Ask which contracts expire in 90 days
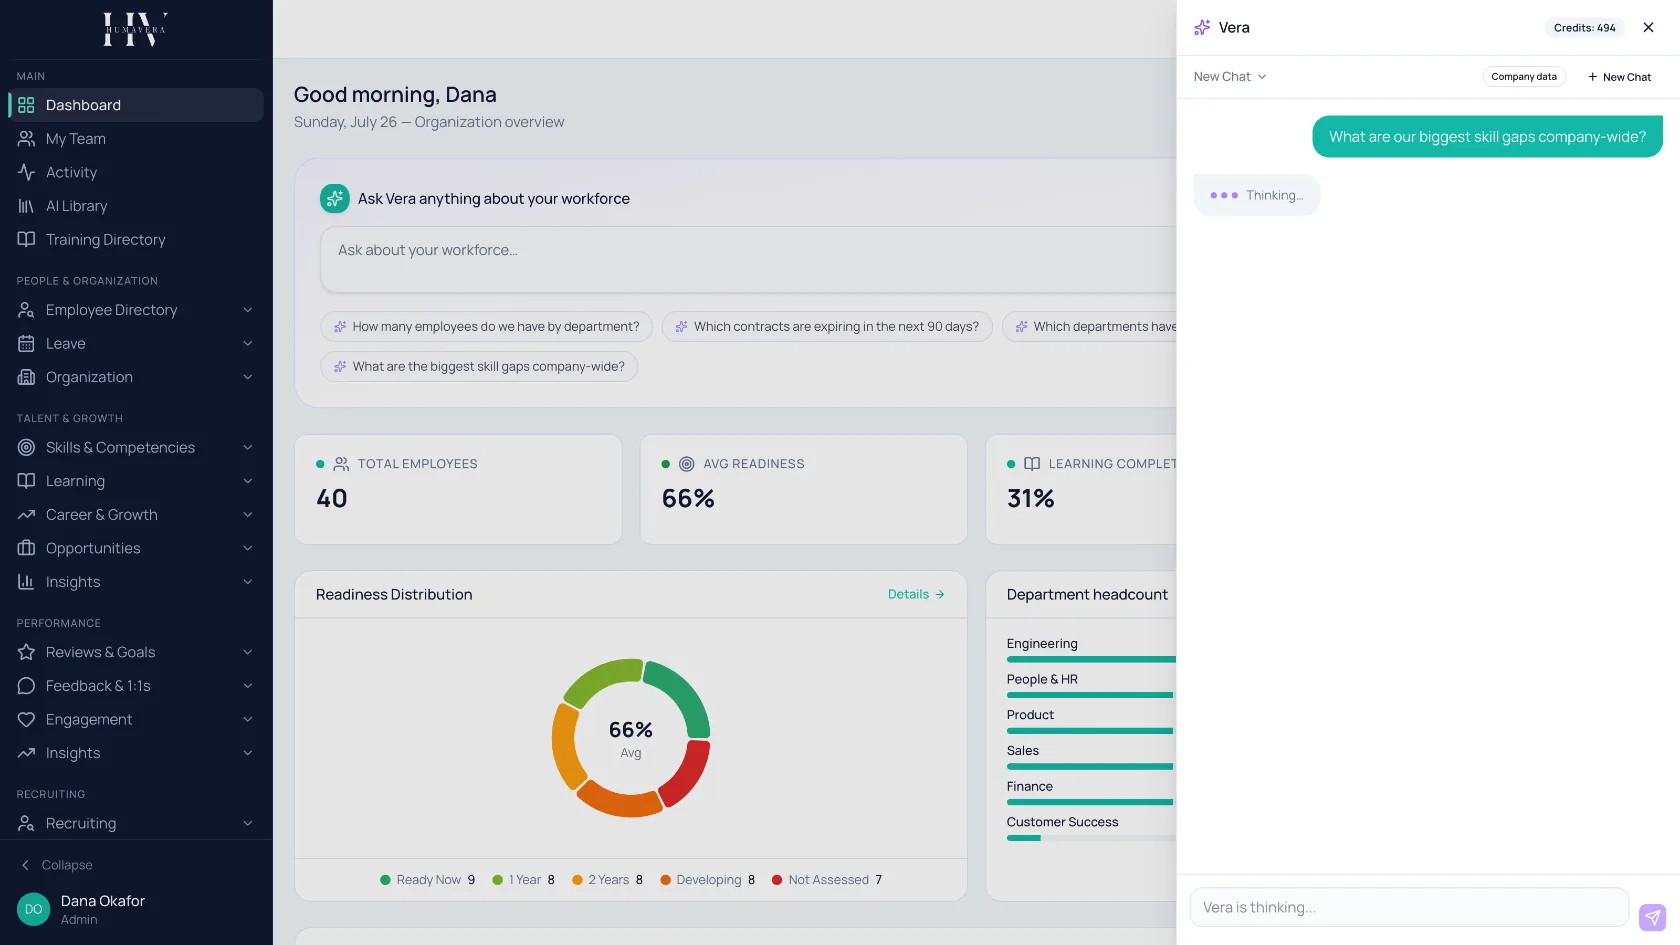The image size is (1680, 945). (827, 327)
